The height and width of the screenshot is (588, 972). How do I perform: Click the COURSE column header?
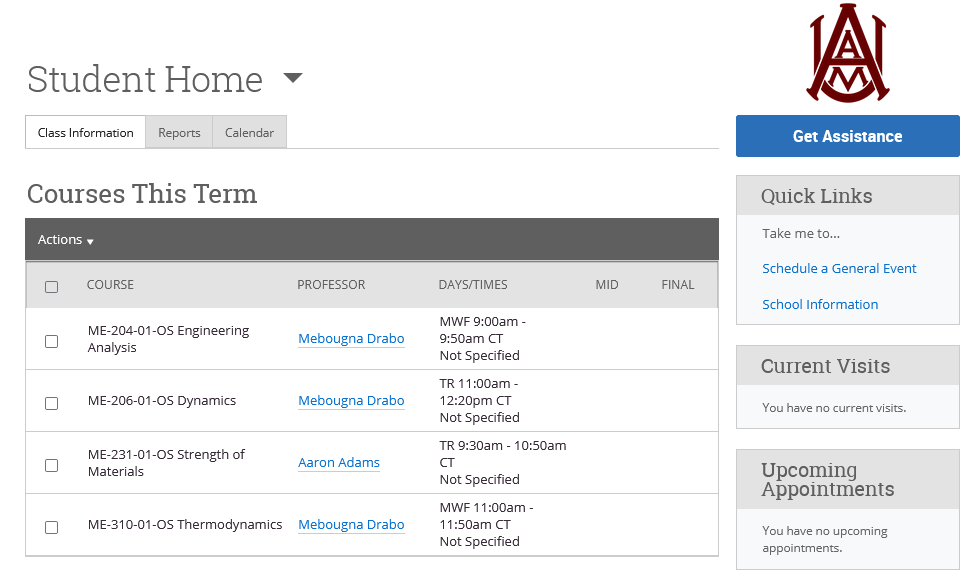coord(110,285)
